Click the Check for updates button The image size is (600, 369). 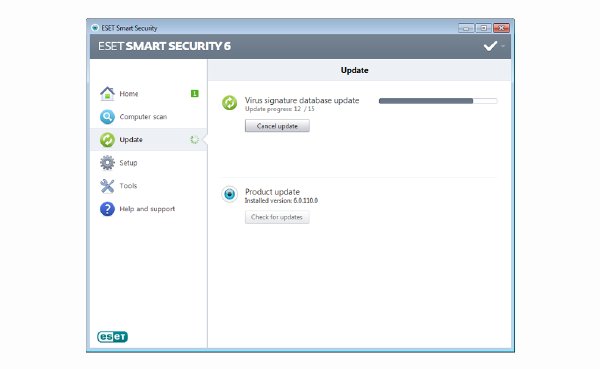(x=277, y=217)
